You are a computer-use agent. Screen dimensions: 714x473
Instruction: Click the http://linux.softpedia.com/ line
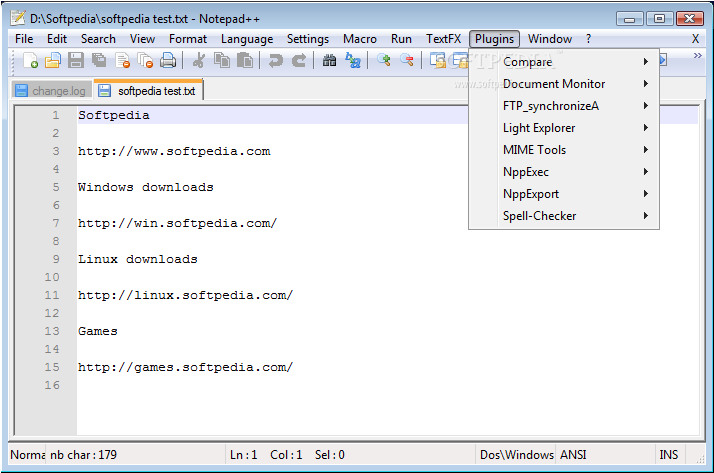pos(185,295)
